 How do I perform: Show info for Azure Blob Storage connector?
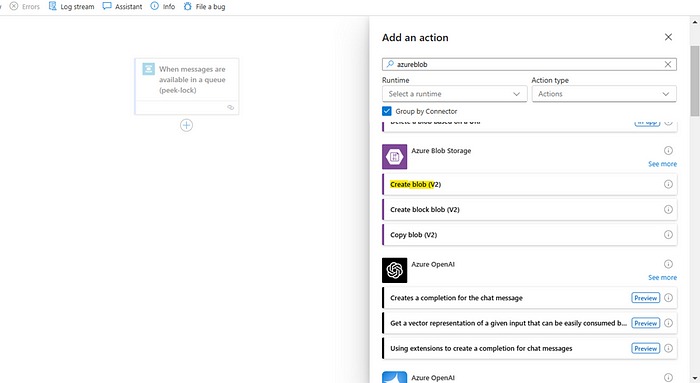coord(668,150)
